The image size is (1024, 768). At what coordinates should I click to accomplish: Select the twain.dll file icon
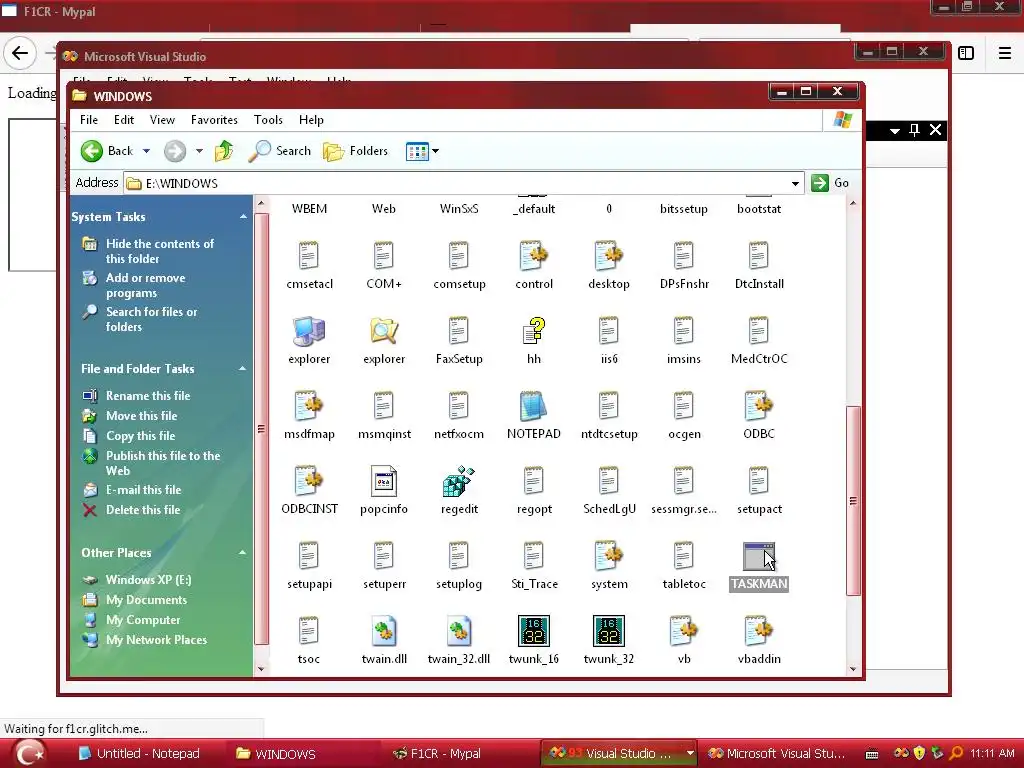pyautogui.click(x=383, y=631)
